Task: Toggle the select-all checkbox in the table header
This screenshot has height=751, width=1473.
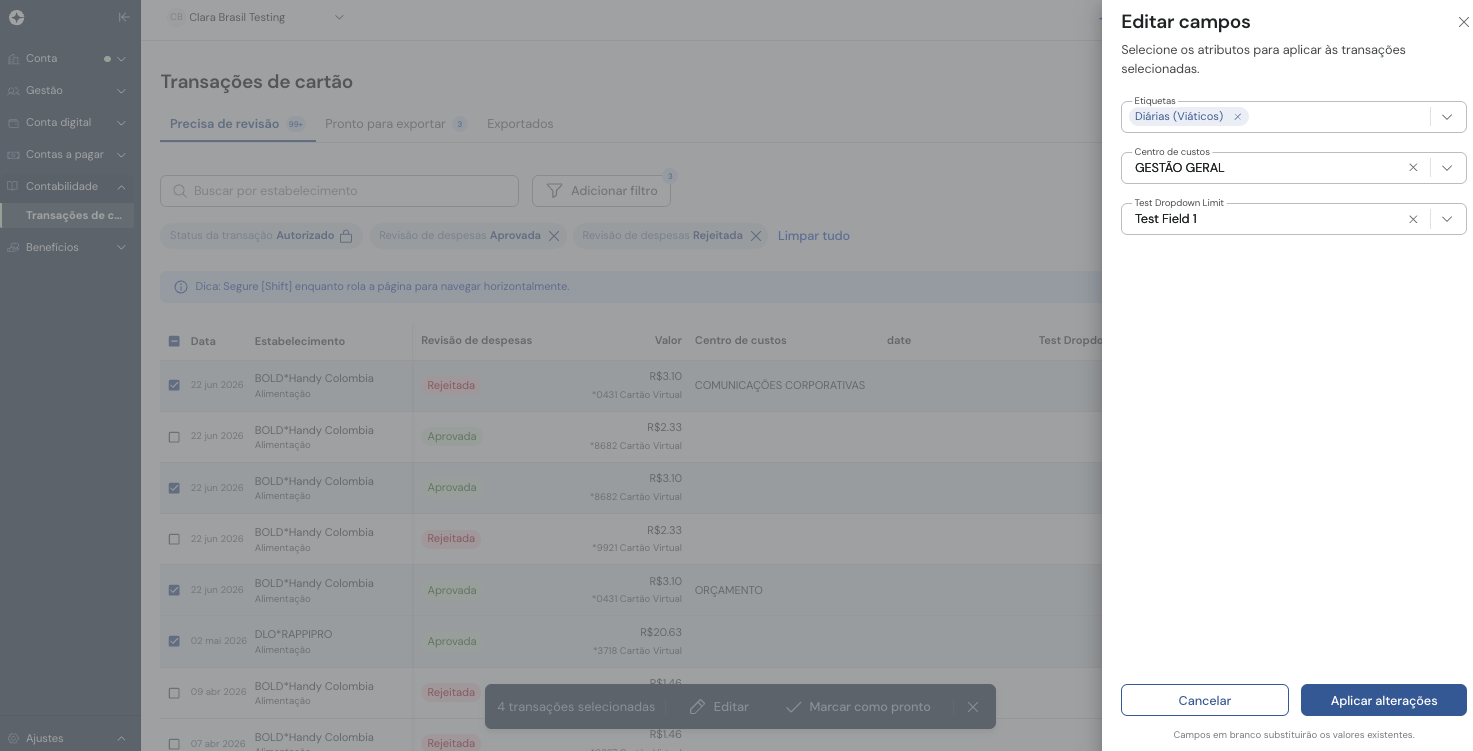Action: click(x=174, y=341)
